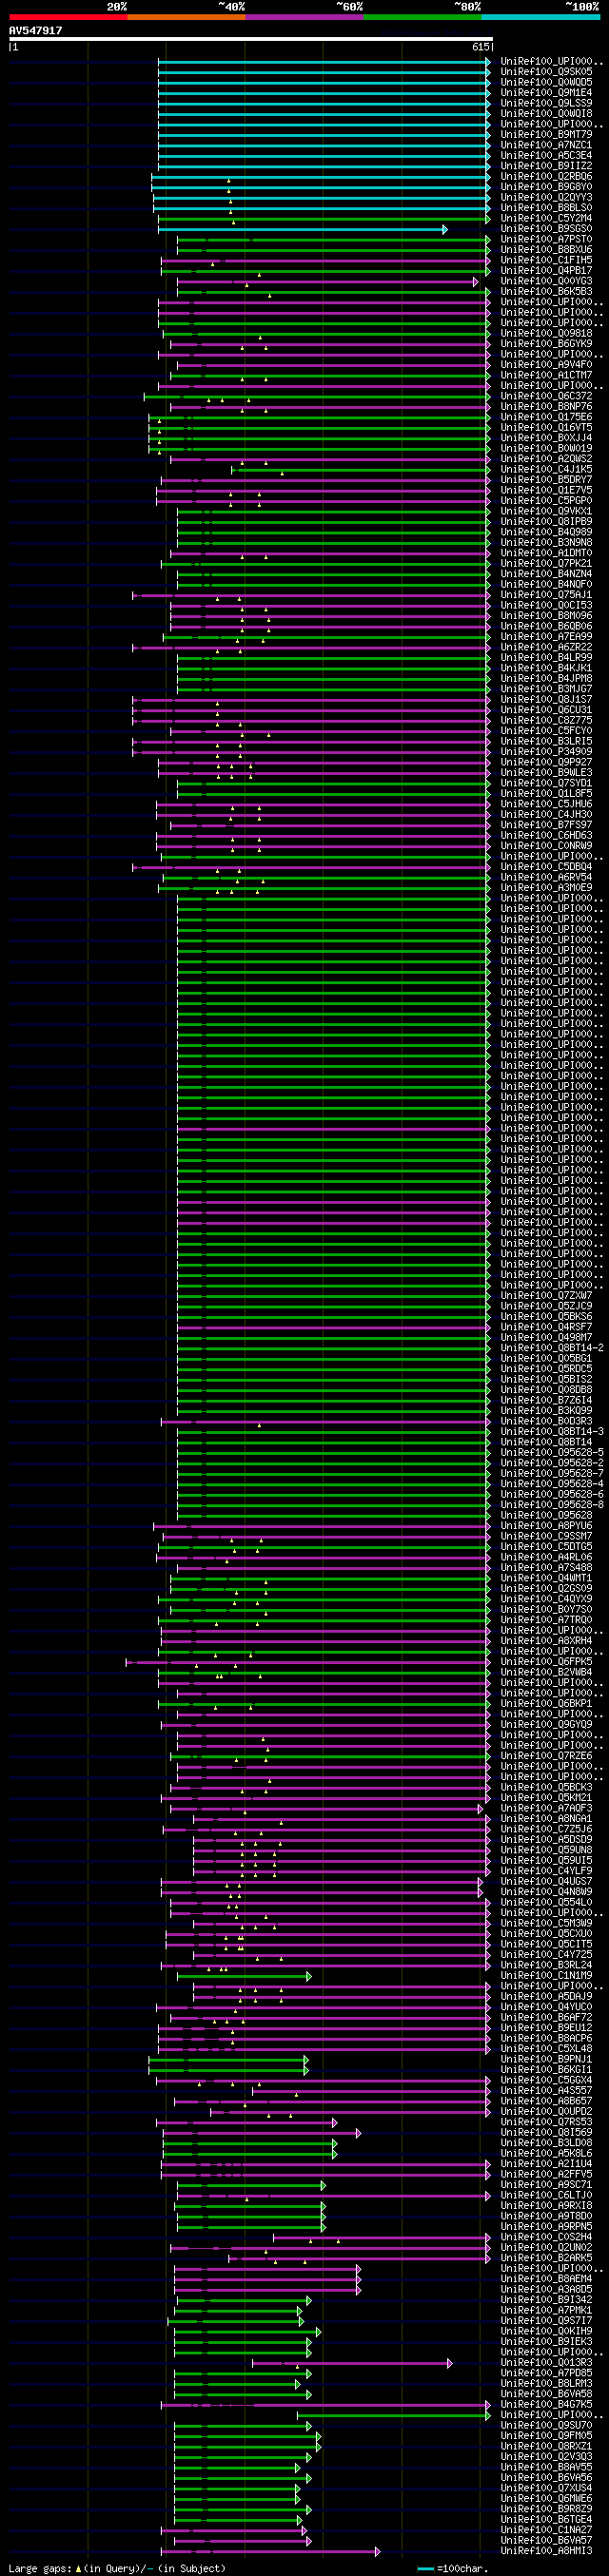Click hit label UniRef100_Q4UGS7
609x2576 pixels.
[546, 1882]
